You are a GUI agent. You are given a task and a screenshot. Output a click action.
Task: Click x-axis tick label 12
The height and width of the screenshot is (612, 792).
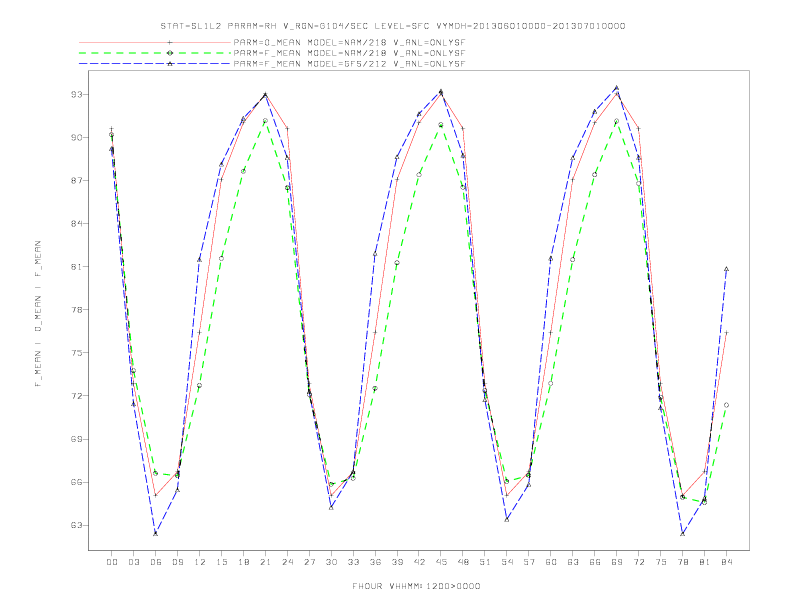click(200, 562)
